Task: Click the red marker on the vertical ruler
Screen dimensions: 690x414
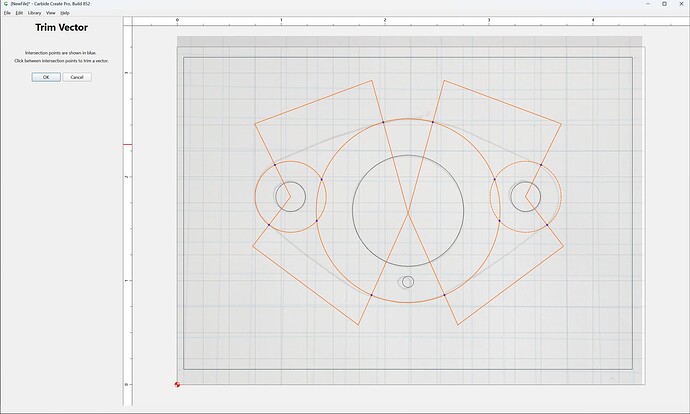Action: pyautogui.click(x=128, y=144)
